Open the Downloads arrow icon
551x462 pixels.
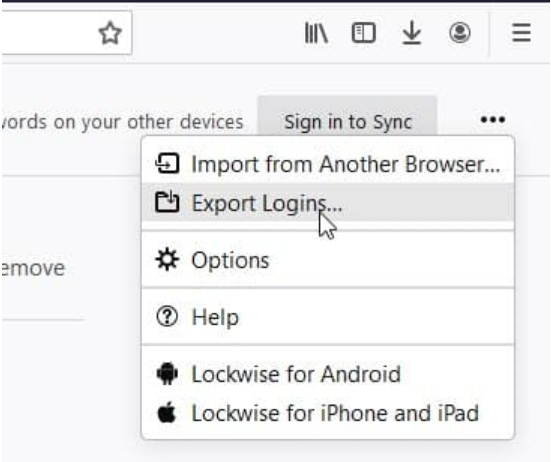[x=411, y=33]
